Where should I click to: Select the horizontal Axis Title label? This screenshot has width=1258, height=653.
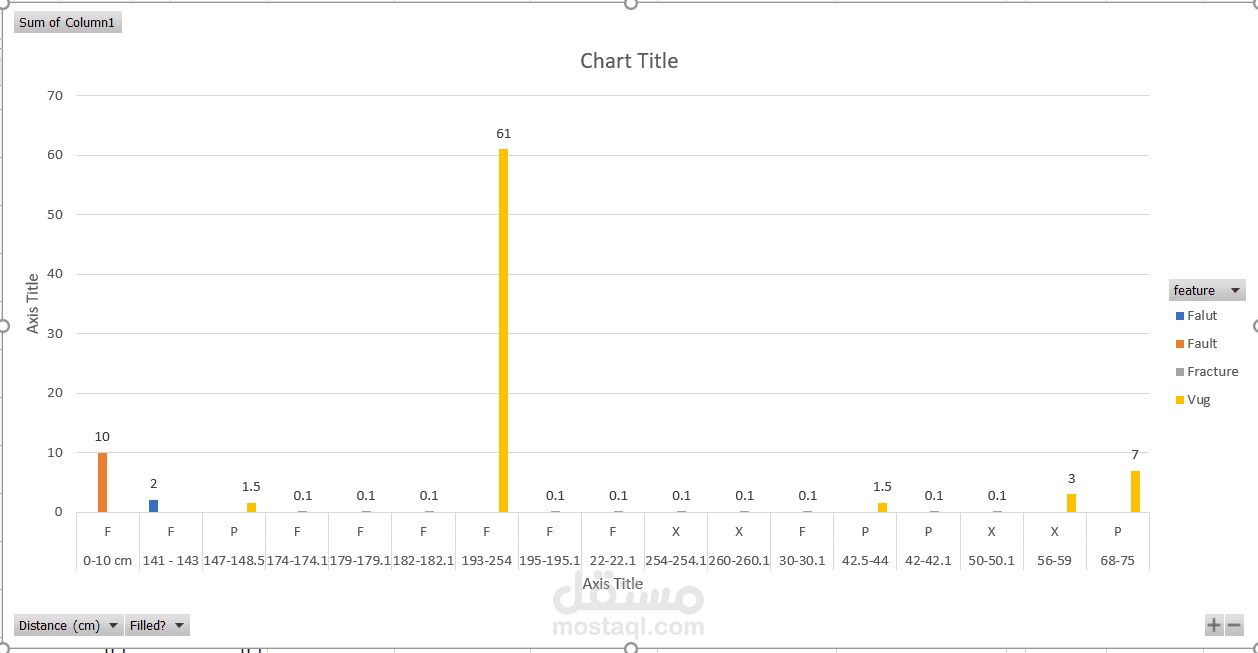point(613,584)
